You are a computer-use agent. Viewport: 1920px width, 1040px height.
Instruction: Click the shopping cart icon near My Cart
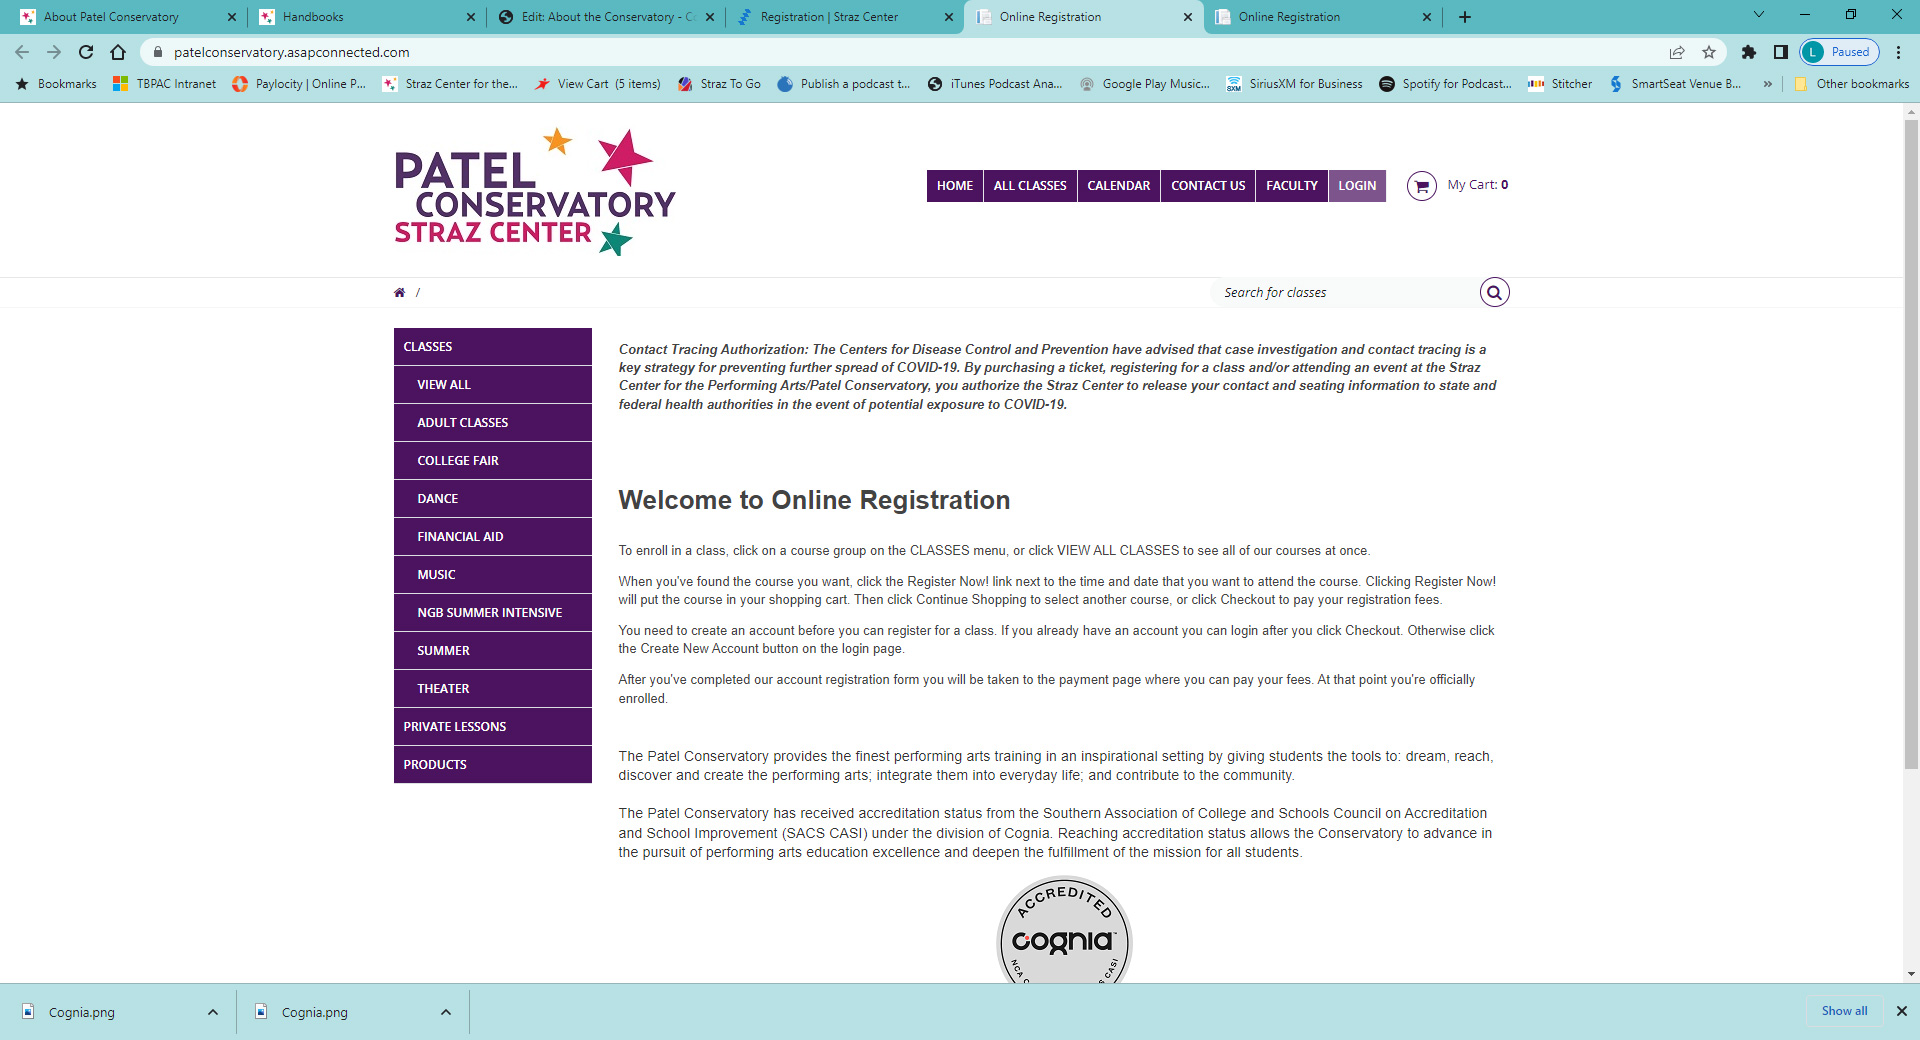point(1421,186)
